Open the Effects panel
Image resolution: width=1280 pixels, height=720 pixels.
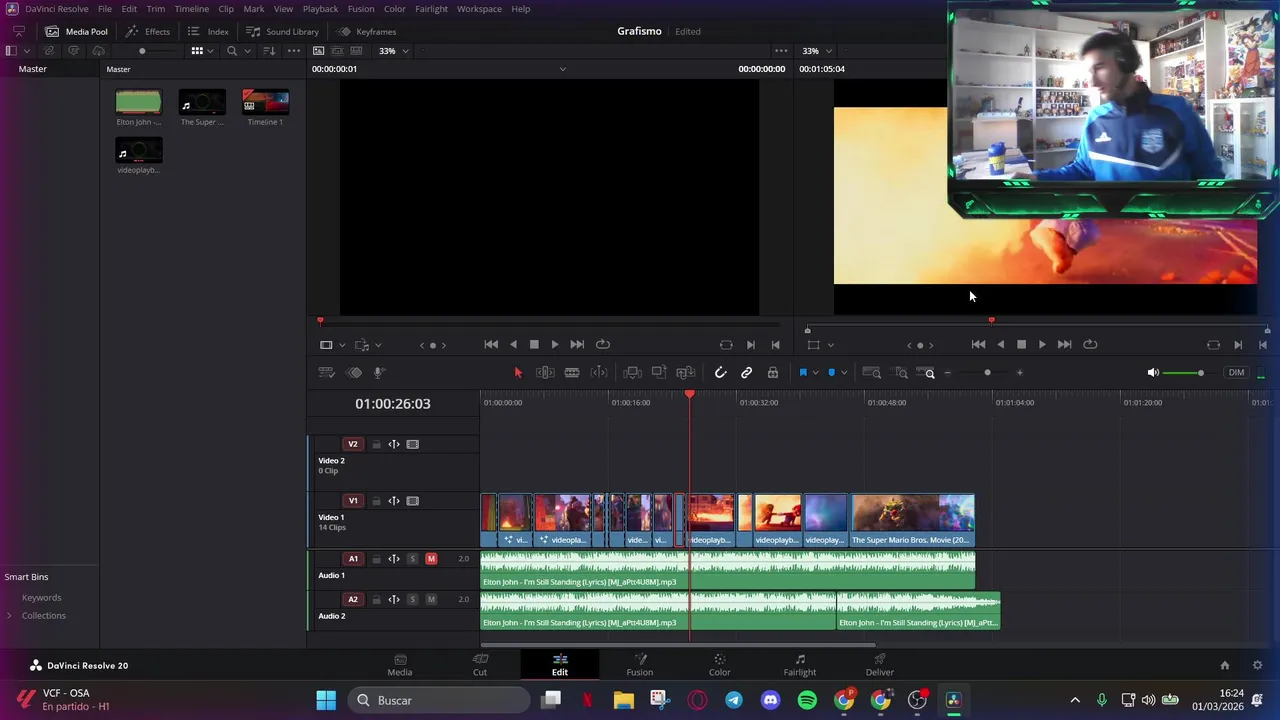point(148,31)
